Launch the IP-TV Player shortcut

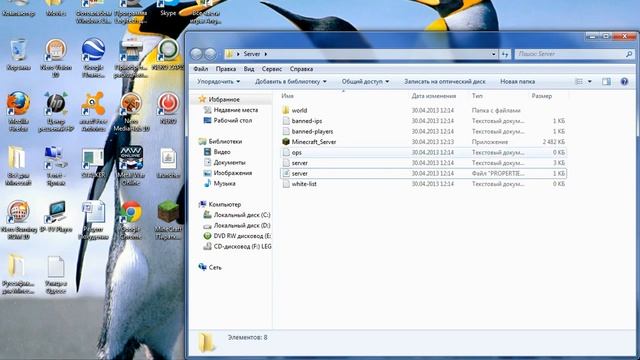(56, 216)
